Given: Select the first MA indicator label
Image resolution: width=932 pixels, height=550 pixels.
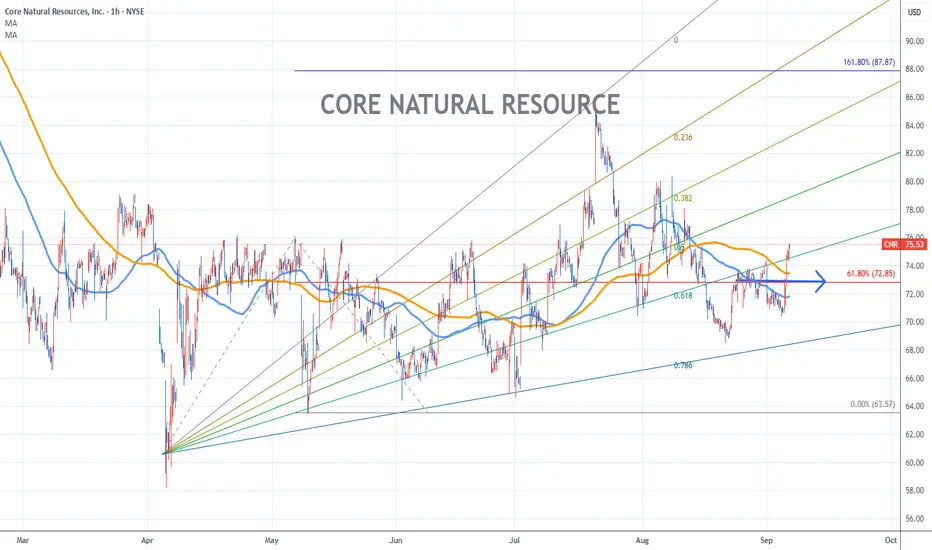Looking at the screenshot, I should pos(11,23).
